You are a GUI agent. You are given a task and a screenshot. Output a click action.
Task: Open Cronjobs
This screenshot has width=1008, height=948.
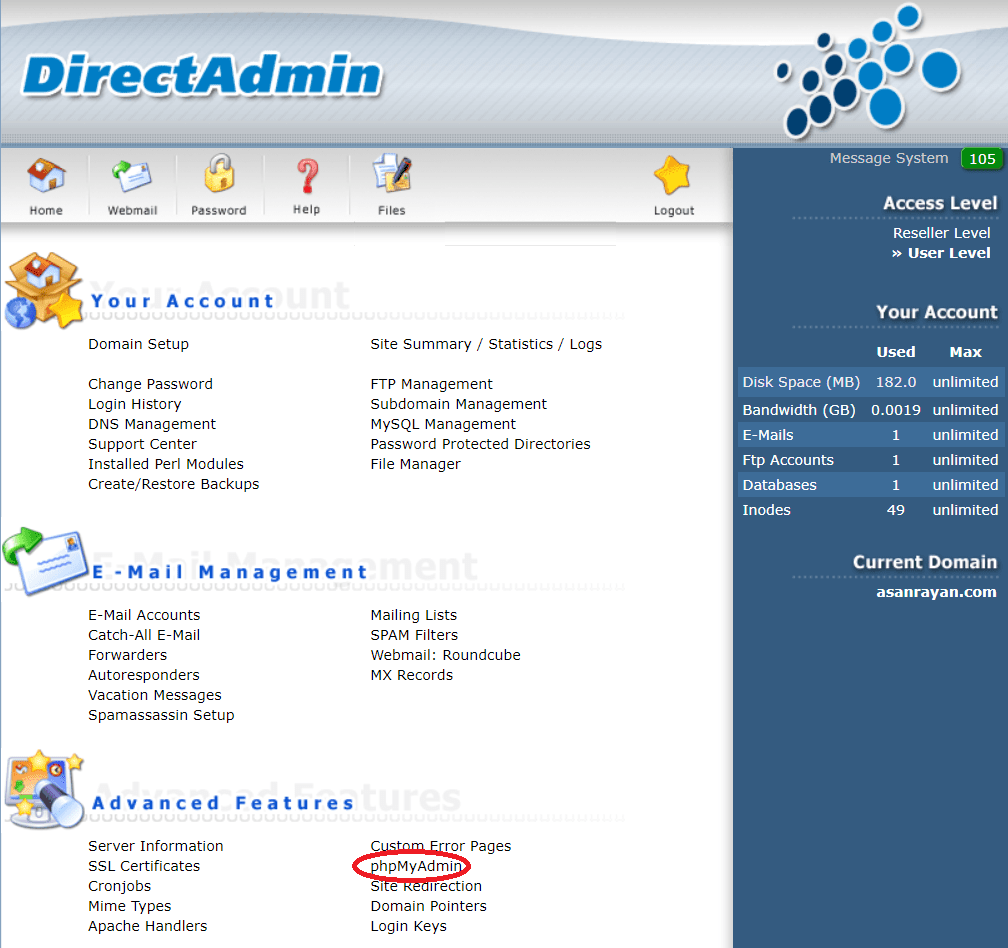[120, 886]
